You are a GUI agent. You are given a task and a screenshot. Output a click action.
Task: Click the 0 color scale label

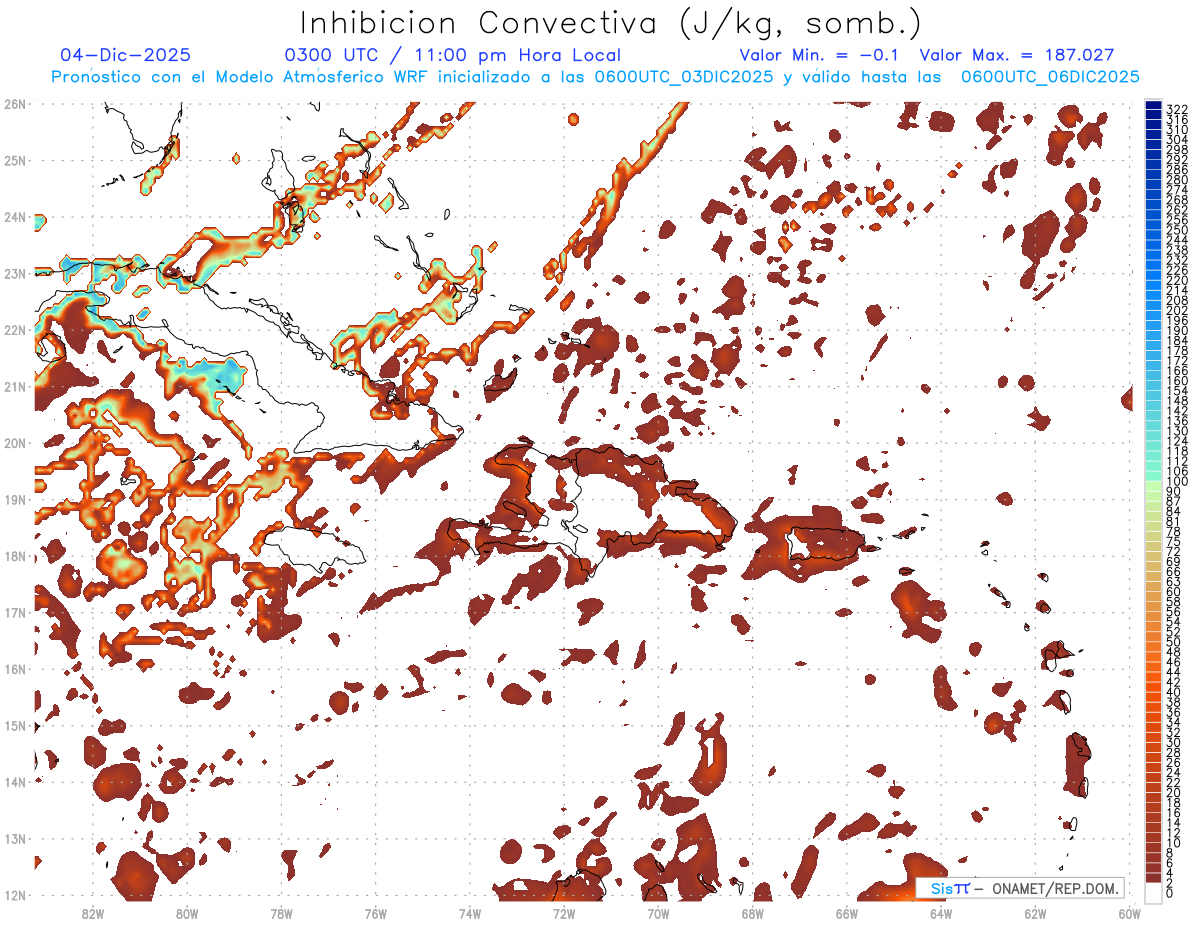[x=1170, y=893]
